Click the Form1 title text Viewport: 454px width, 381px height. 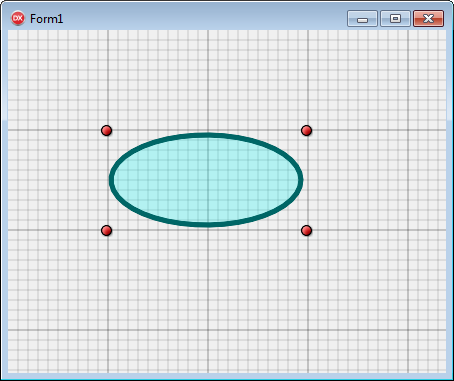(x=46, y=19)
